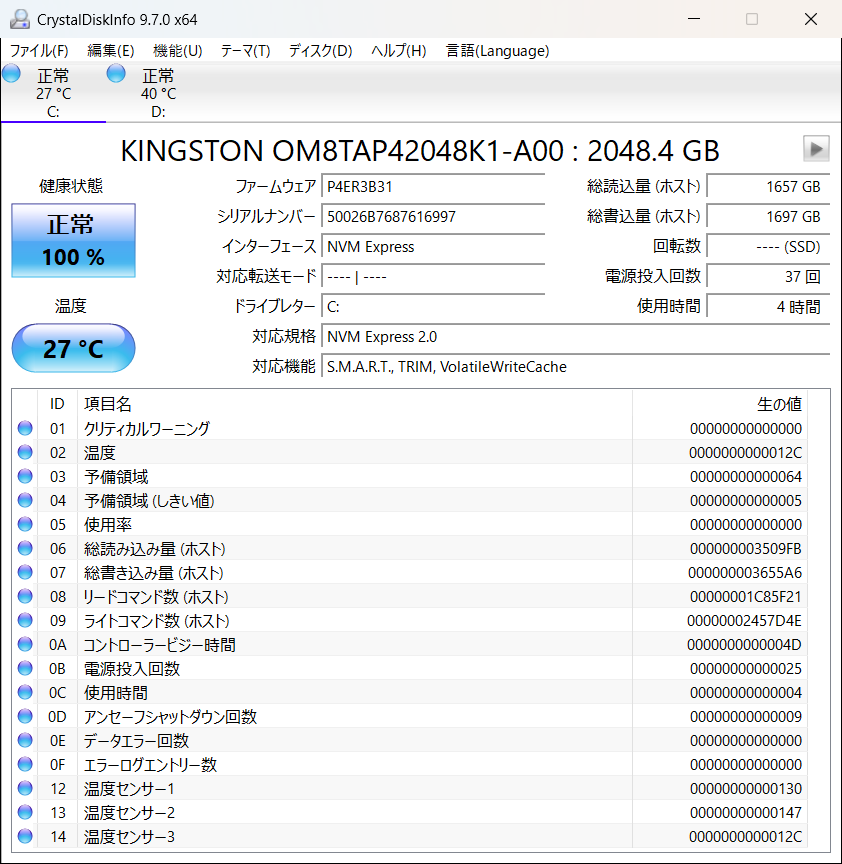Click raw value 00000000000147
The width and height of the screenshot is (842, 864).
746,813
